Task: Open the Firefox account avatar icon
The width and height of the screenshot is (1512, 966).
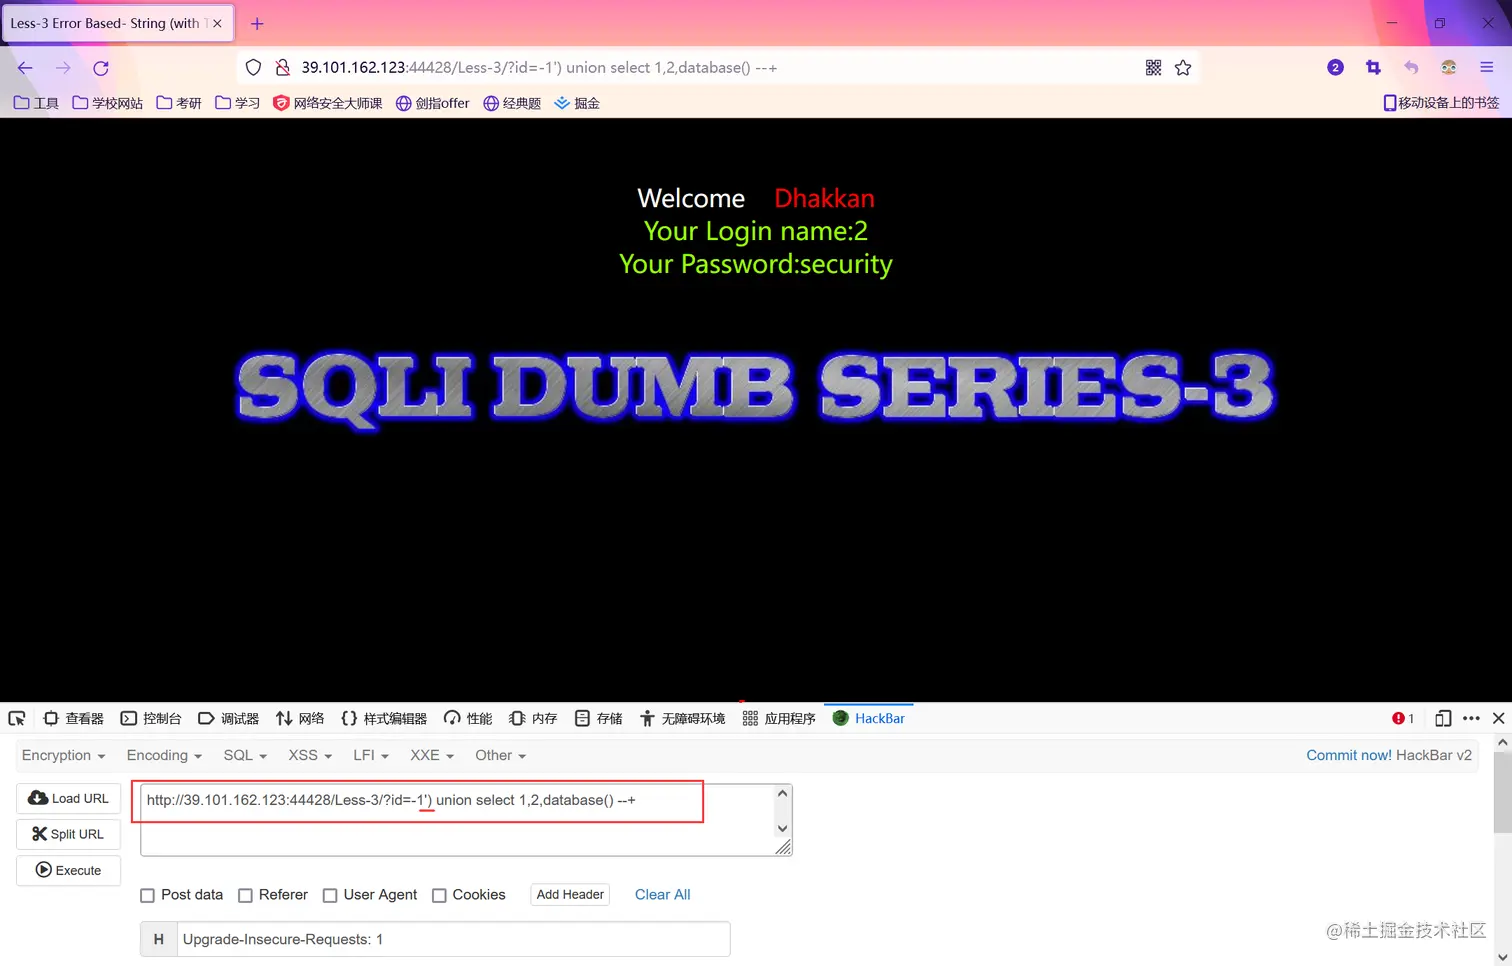Action: [x=1449, y=67]
